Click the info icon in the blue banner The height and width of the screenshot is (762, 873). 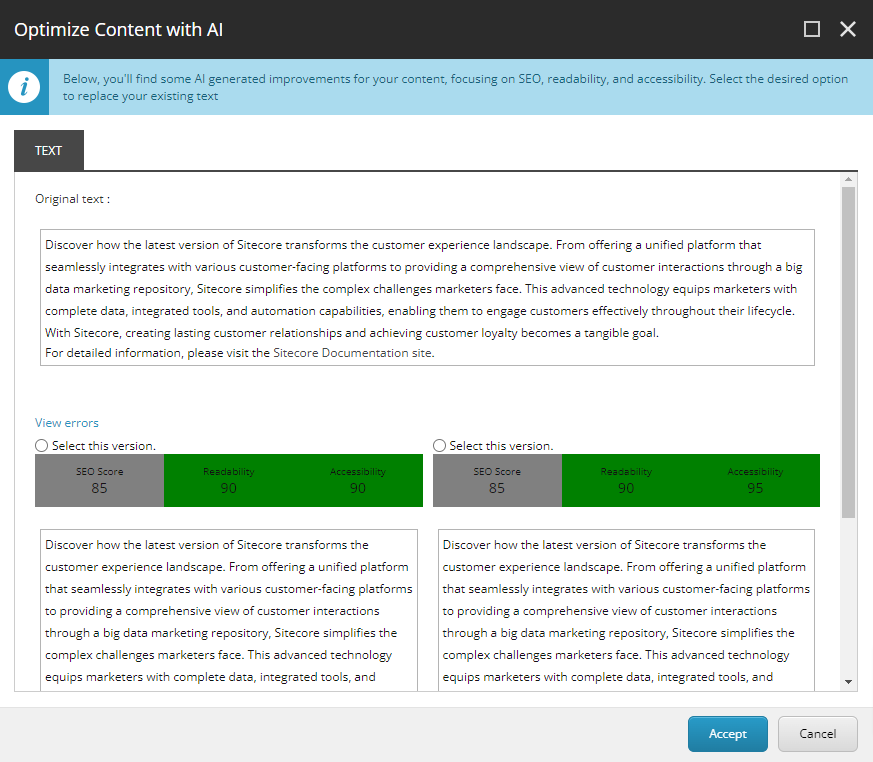(24, 87)
